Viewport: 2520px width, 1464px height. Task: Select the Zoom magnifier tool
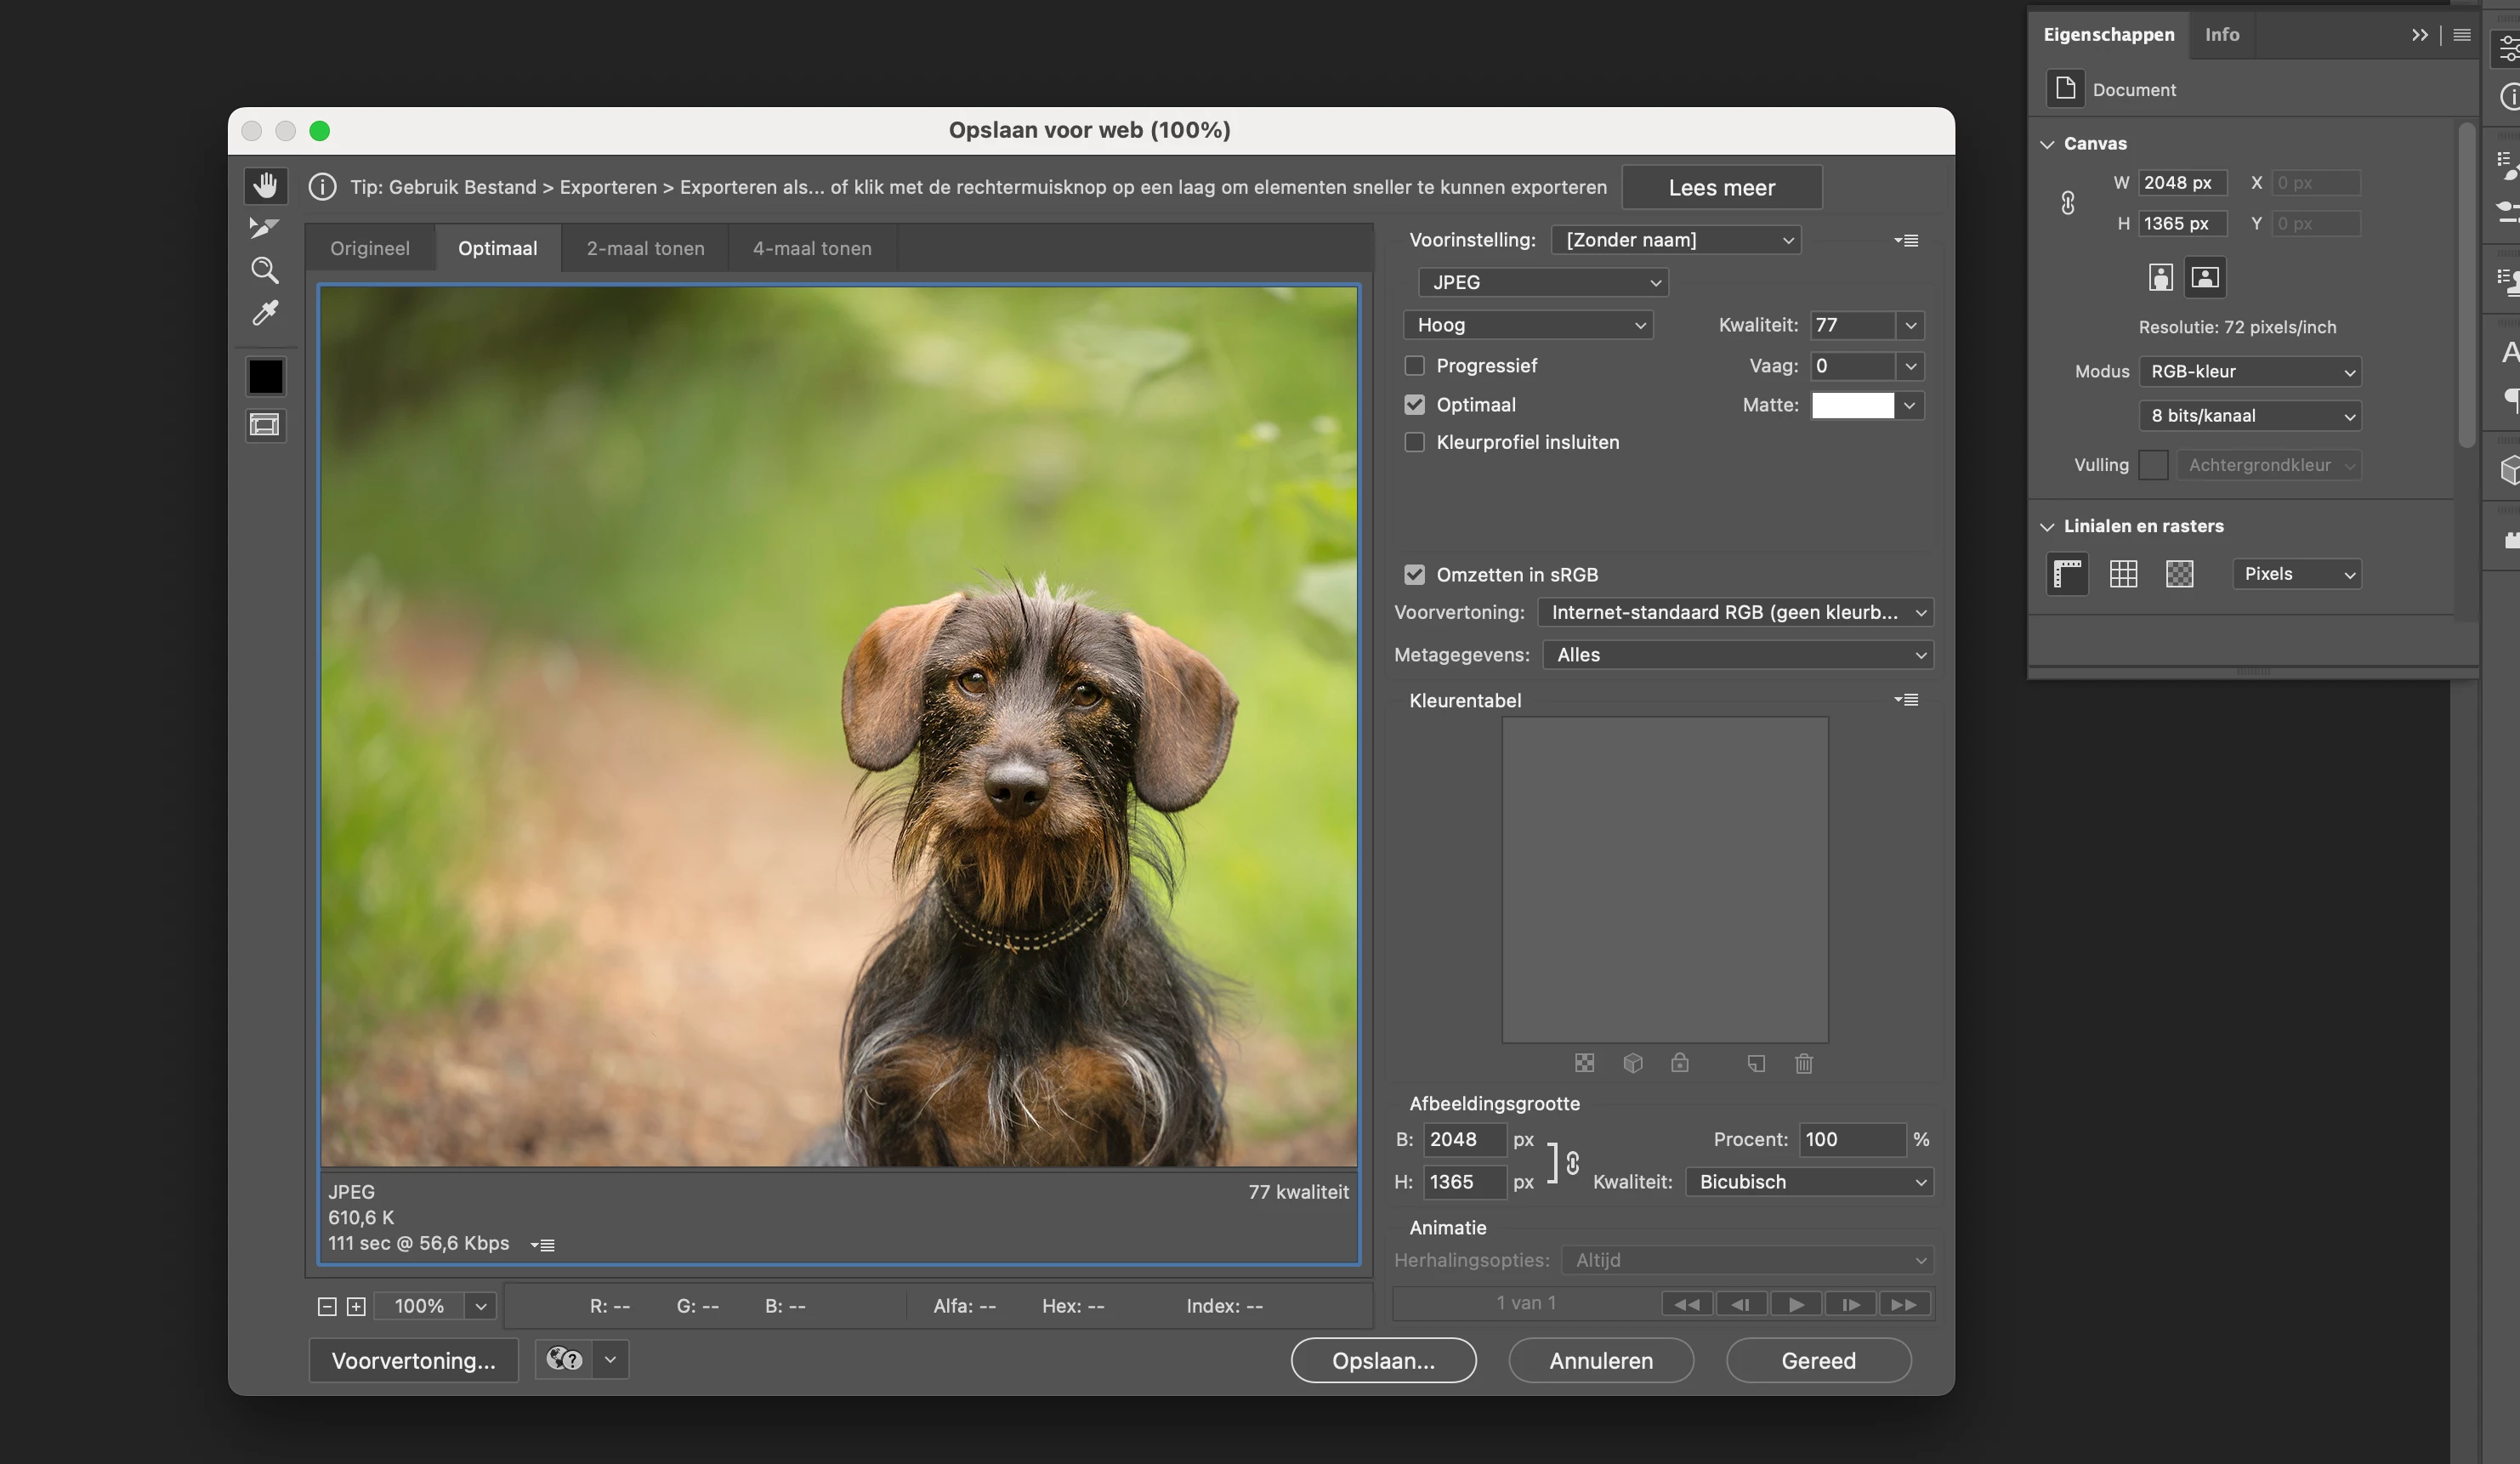click(x=264, y=270)
